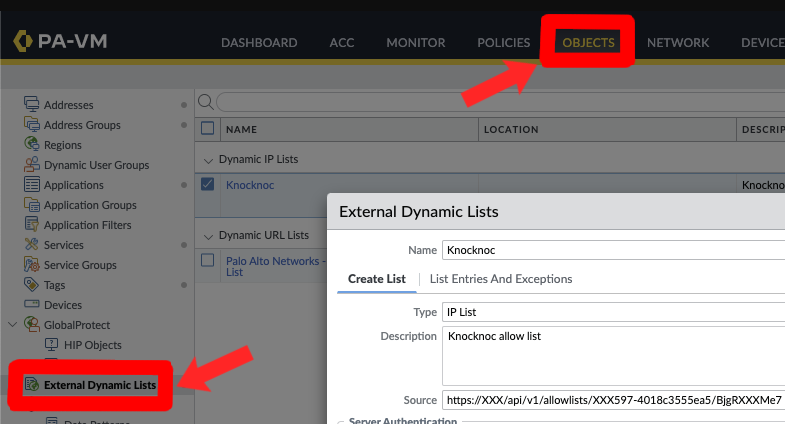Collapse the GlobalProtect tree node

tap(12, 325)
